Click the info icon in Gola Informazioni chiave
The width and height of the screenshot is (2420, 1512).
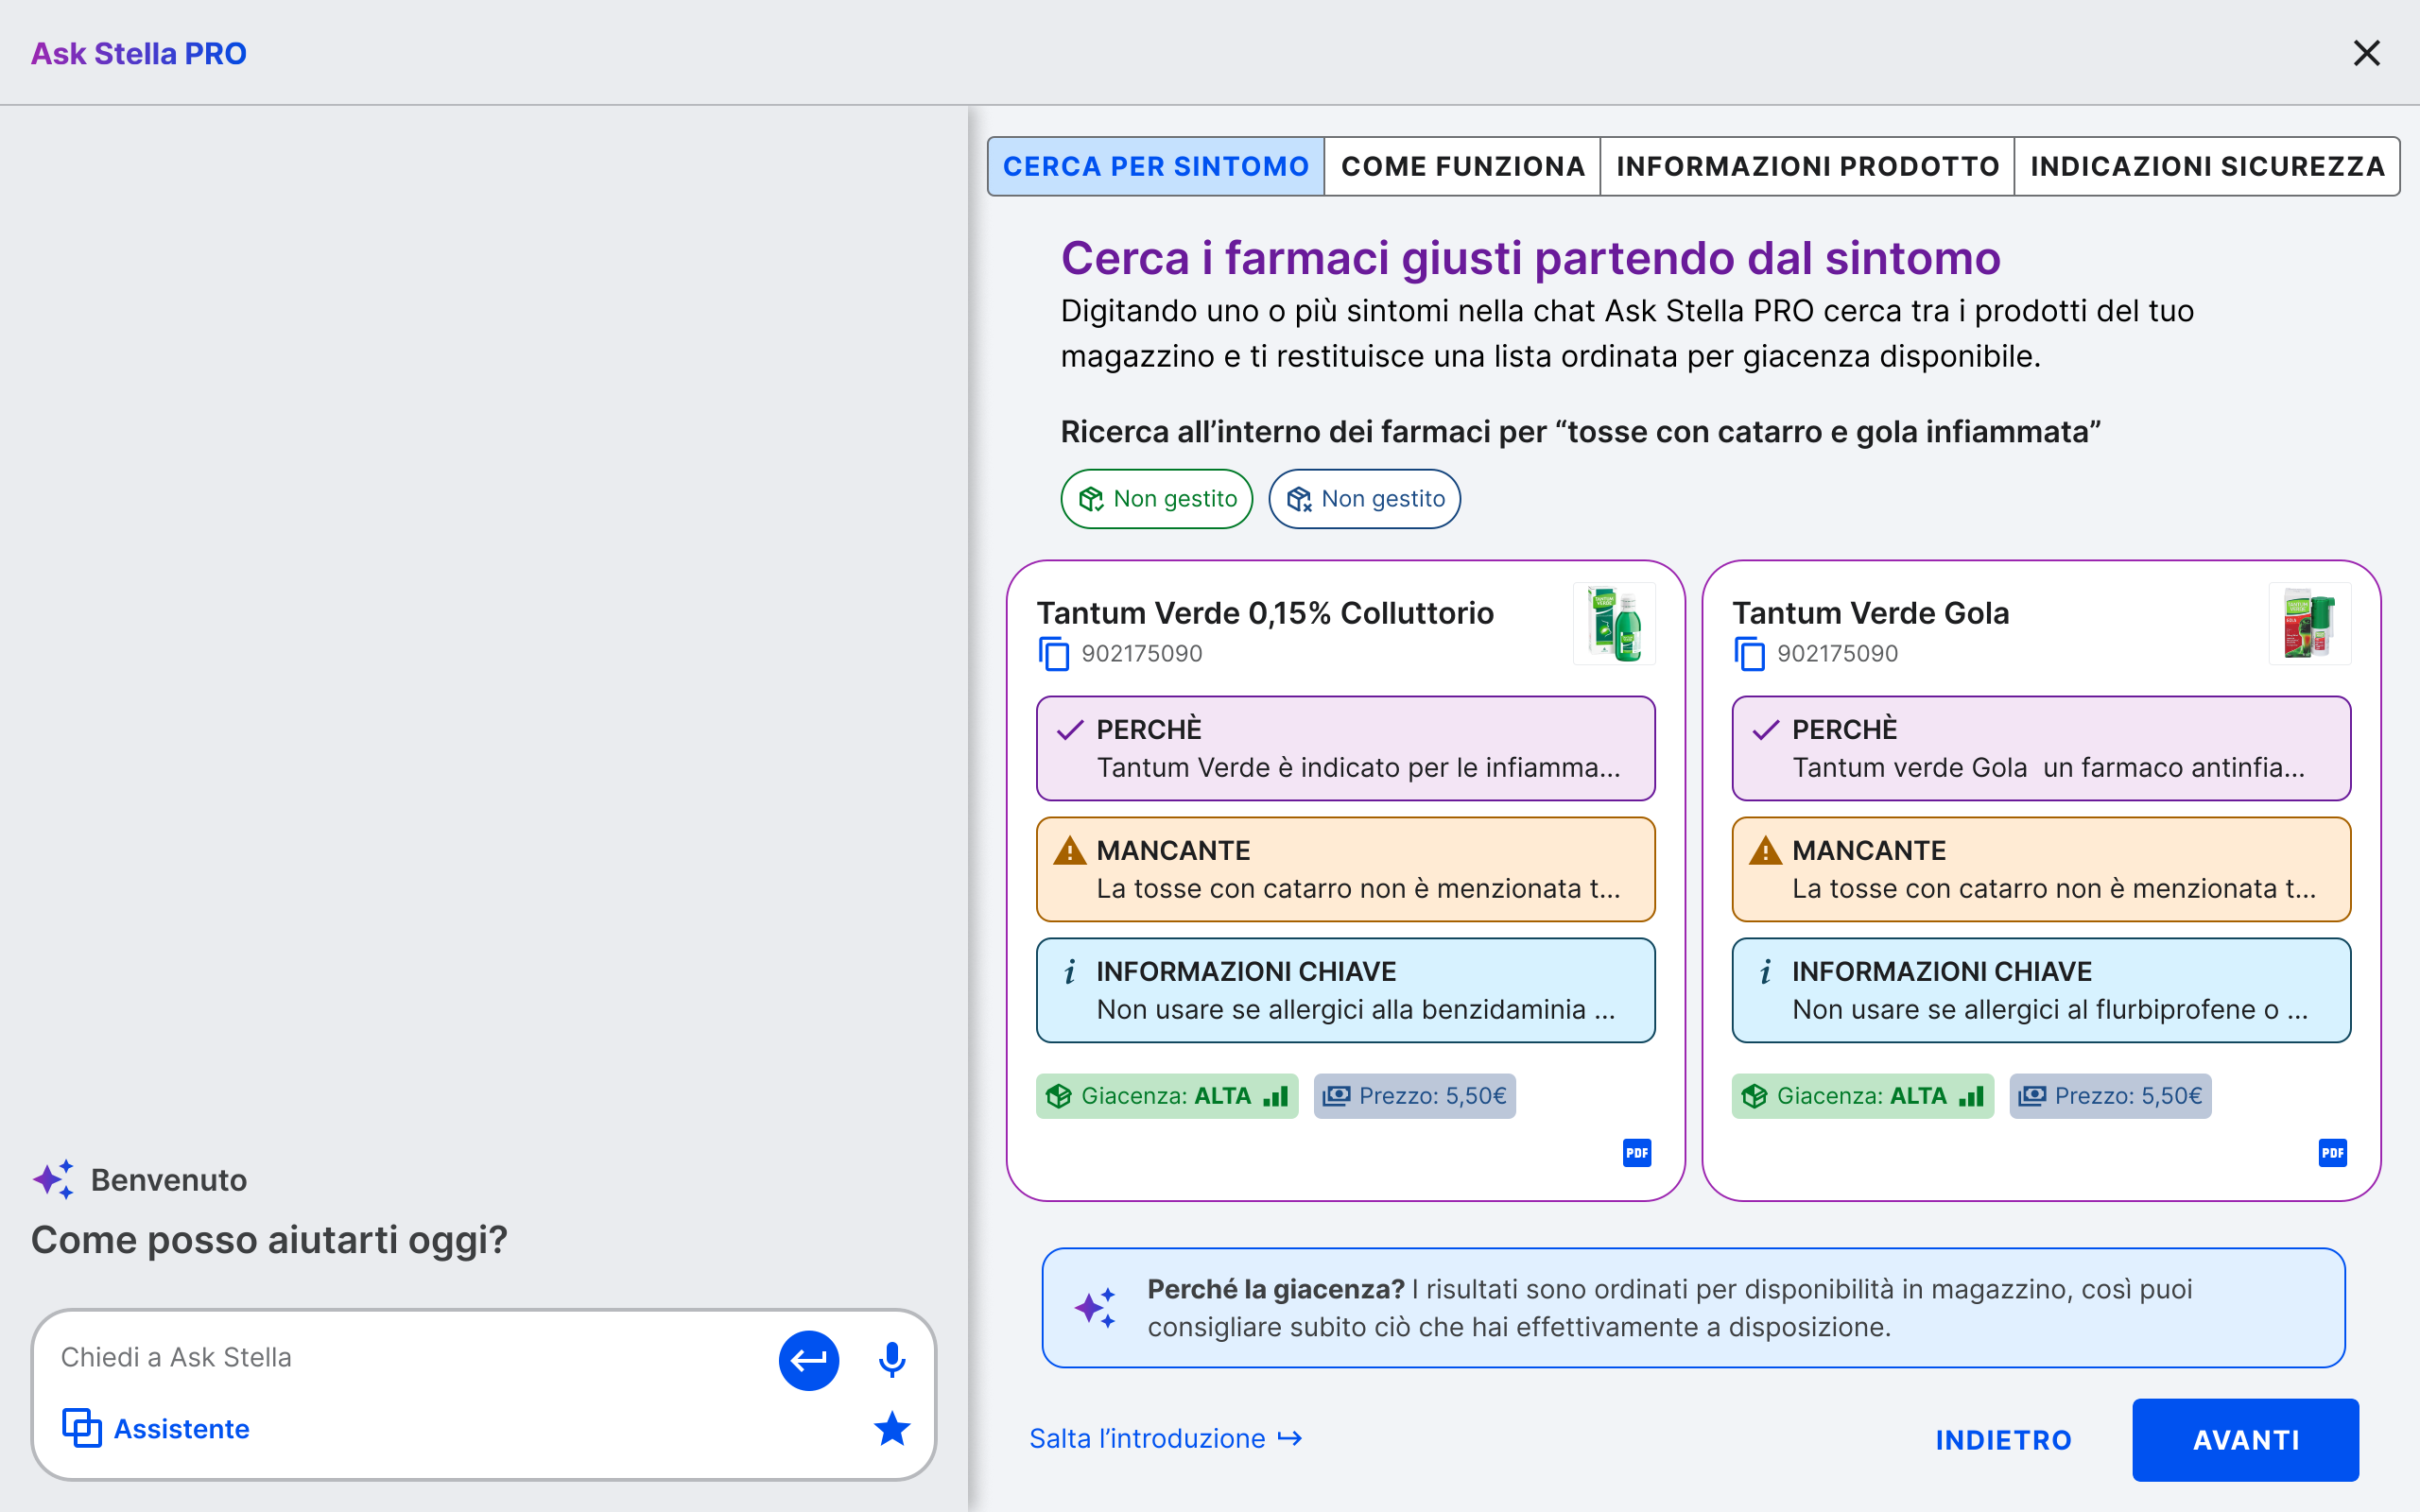click(1766, 972)
